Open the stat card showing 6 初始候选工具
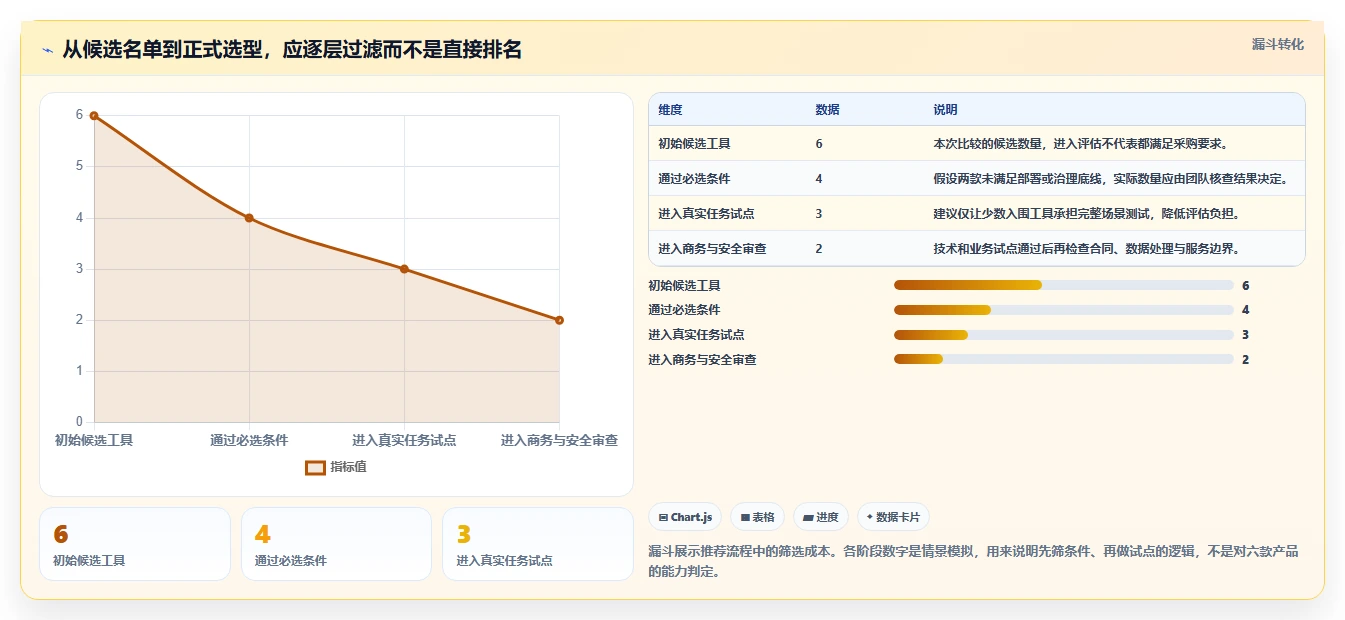 click(135, 544)
